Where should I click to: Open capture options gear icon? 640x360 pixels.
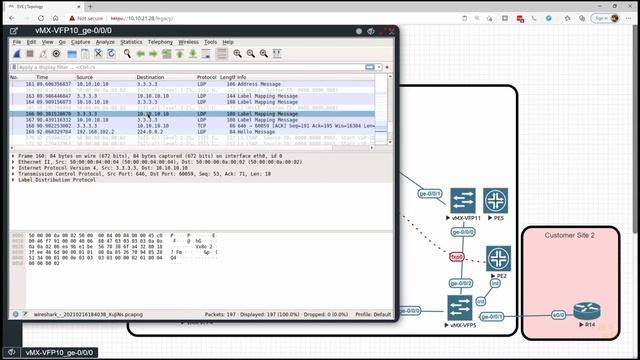[x=56, y=54]
